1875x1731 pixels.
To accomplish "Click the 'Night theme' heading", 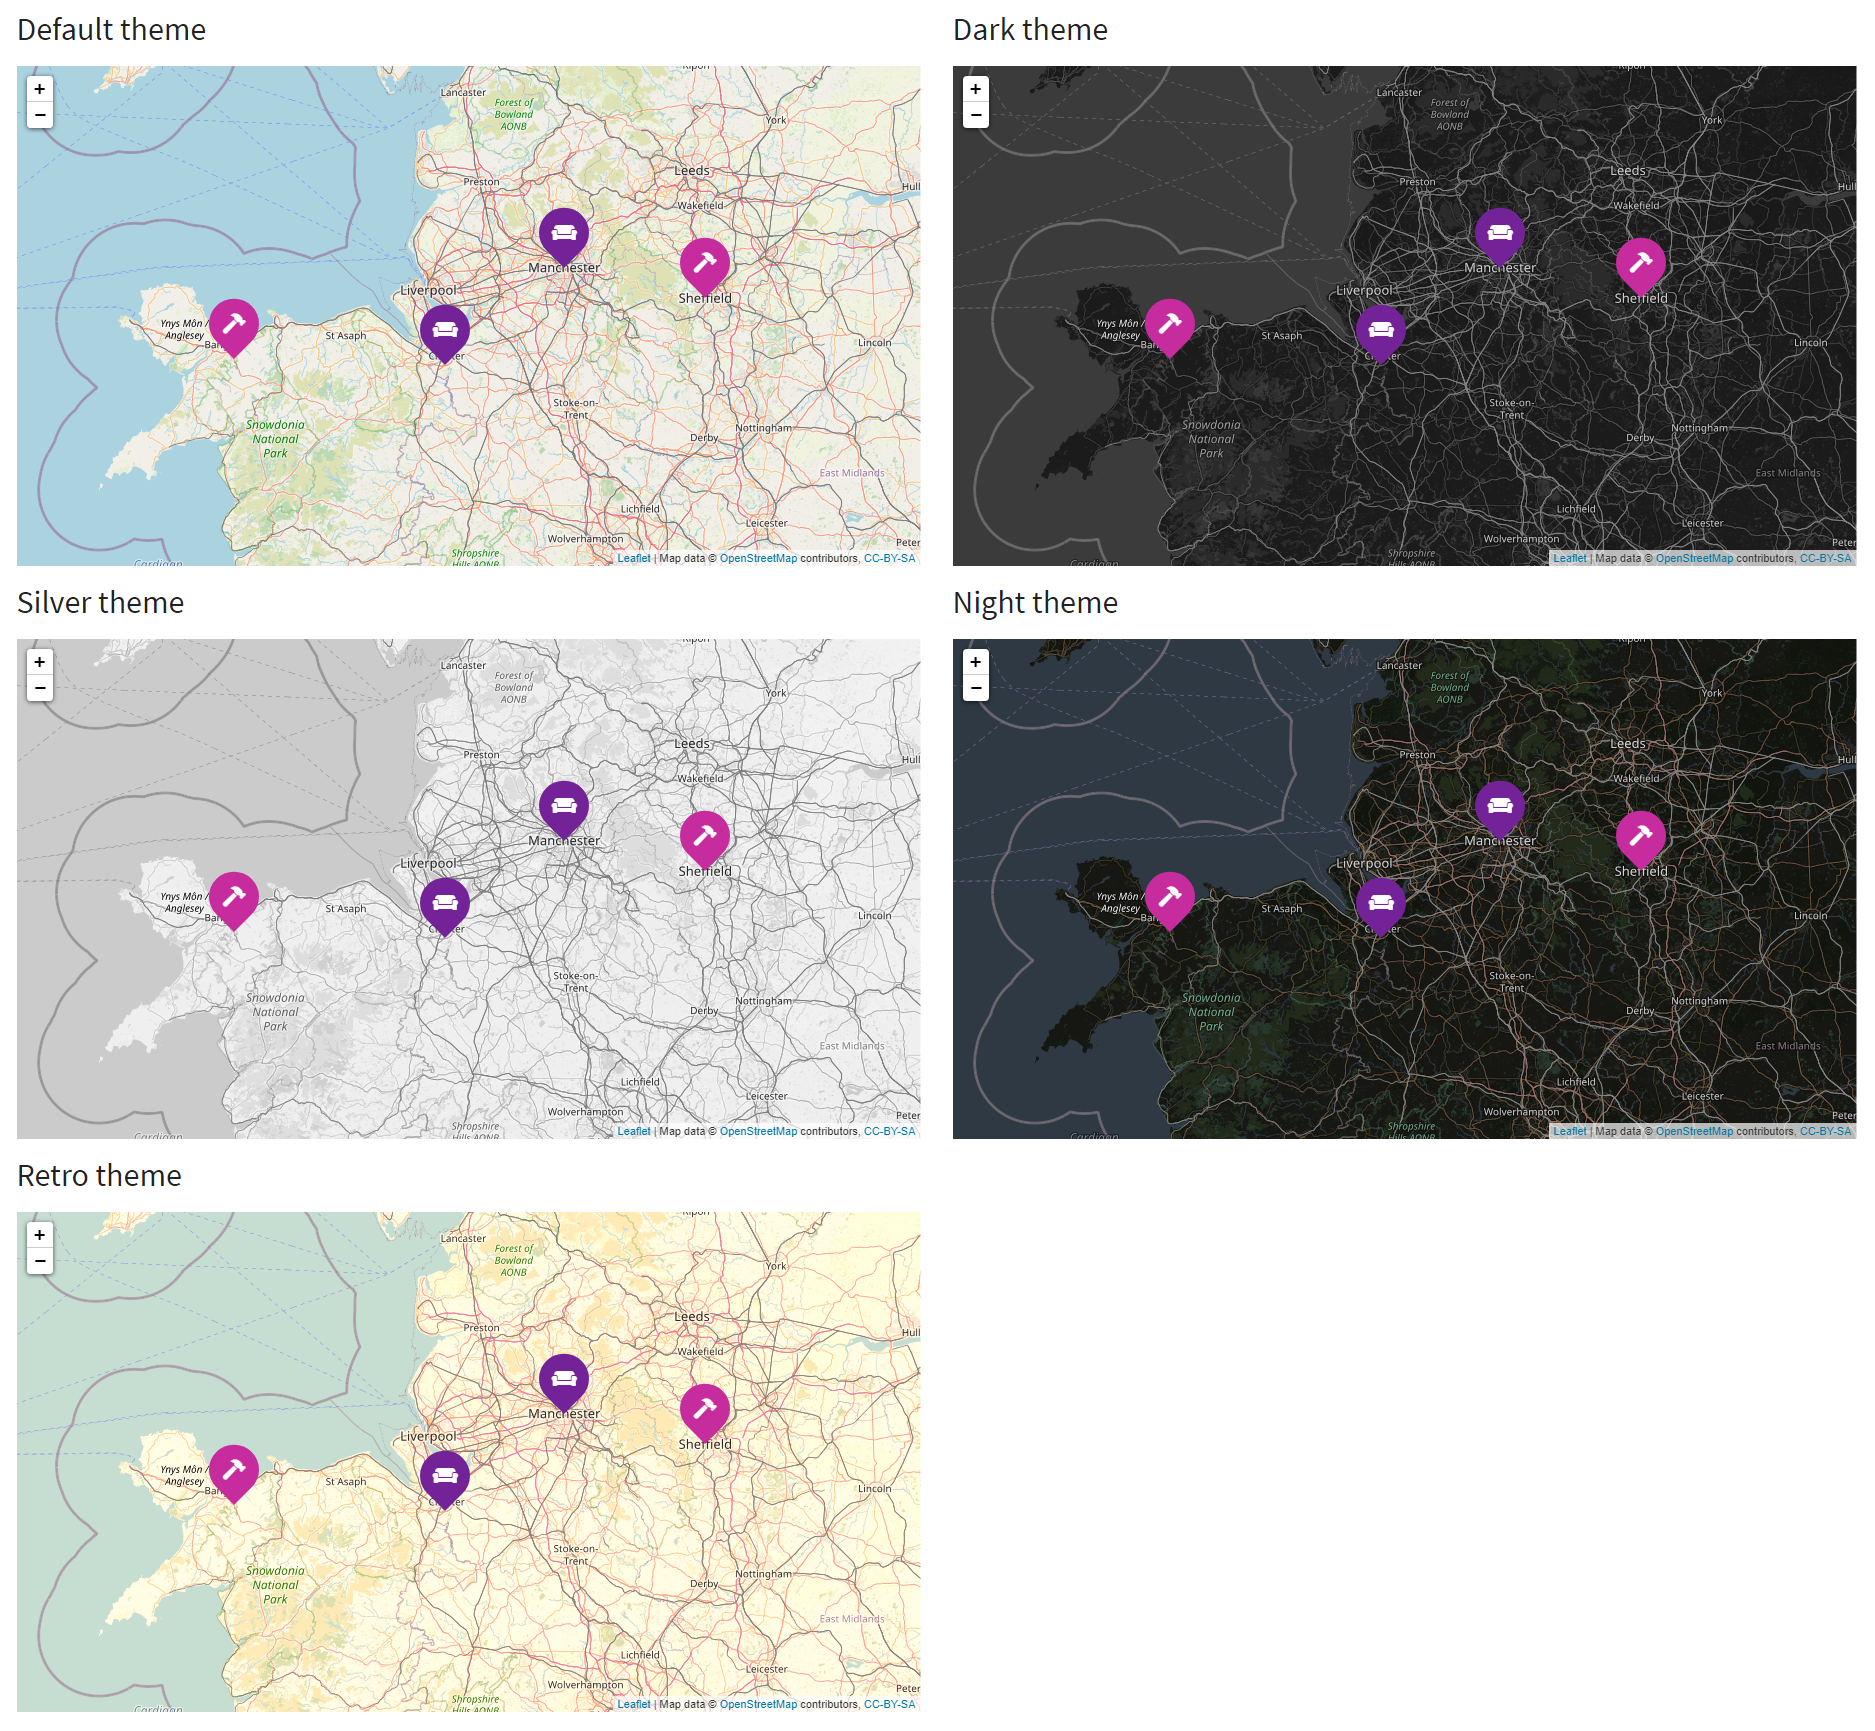I will [1035, 603].
